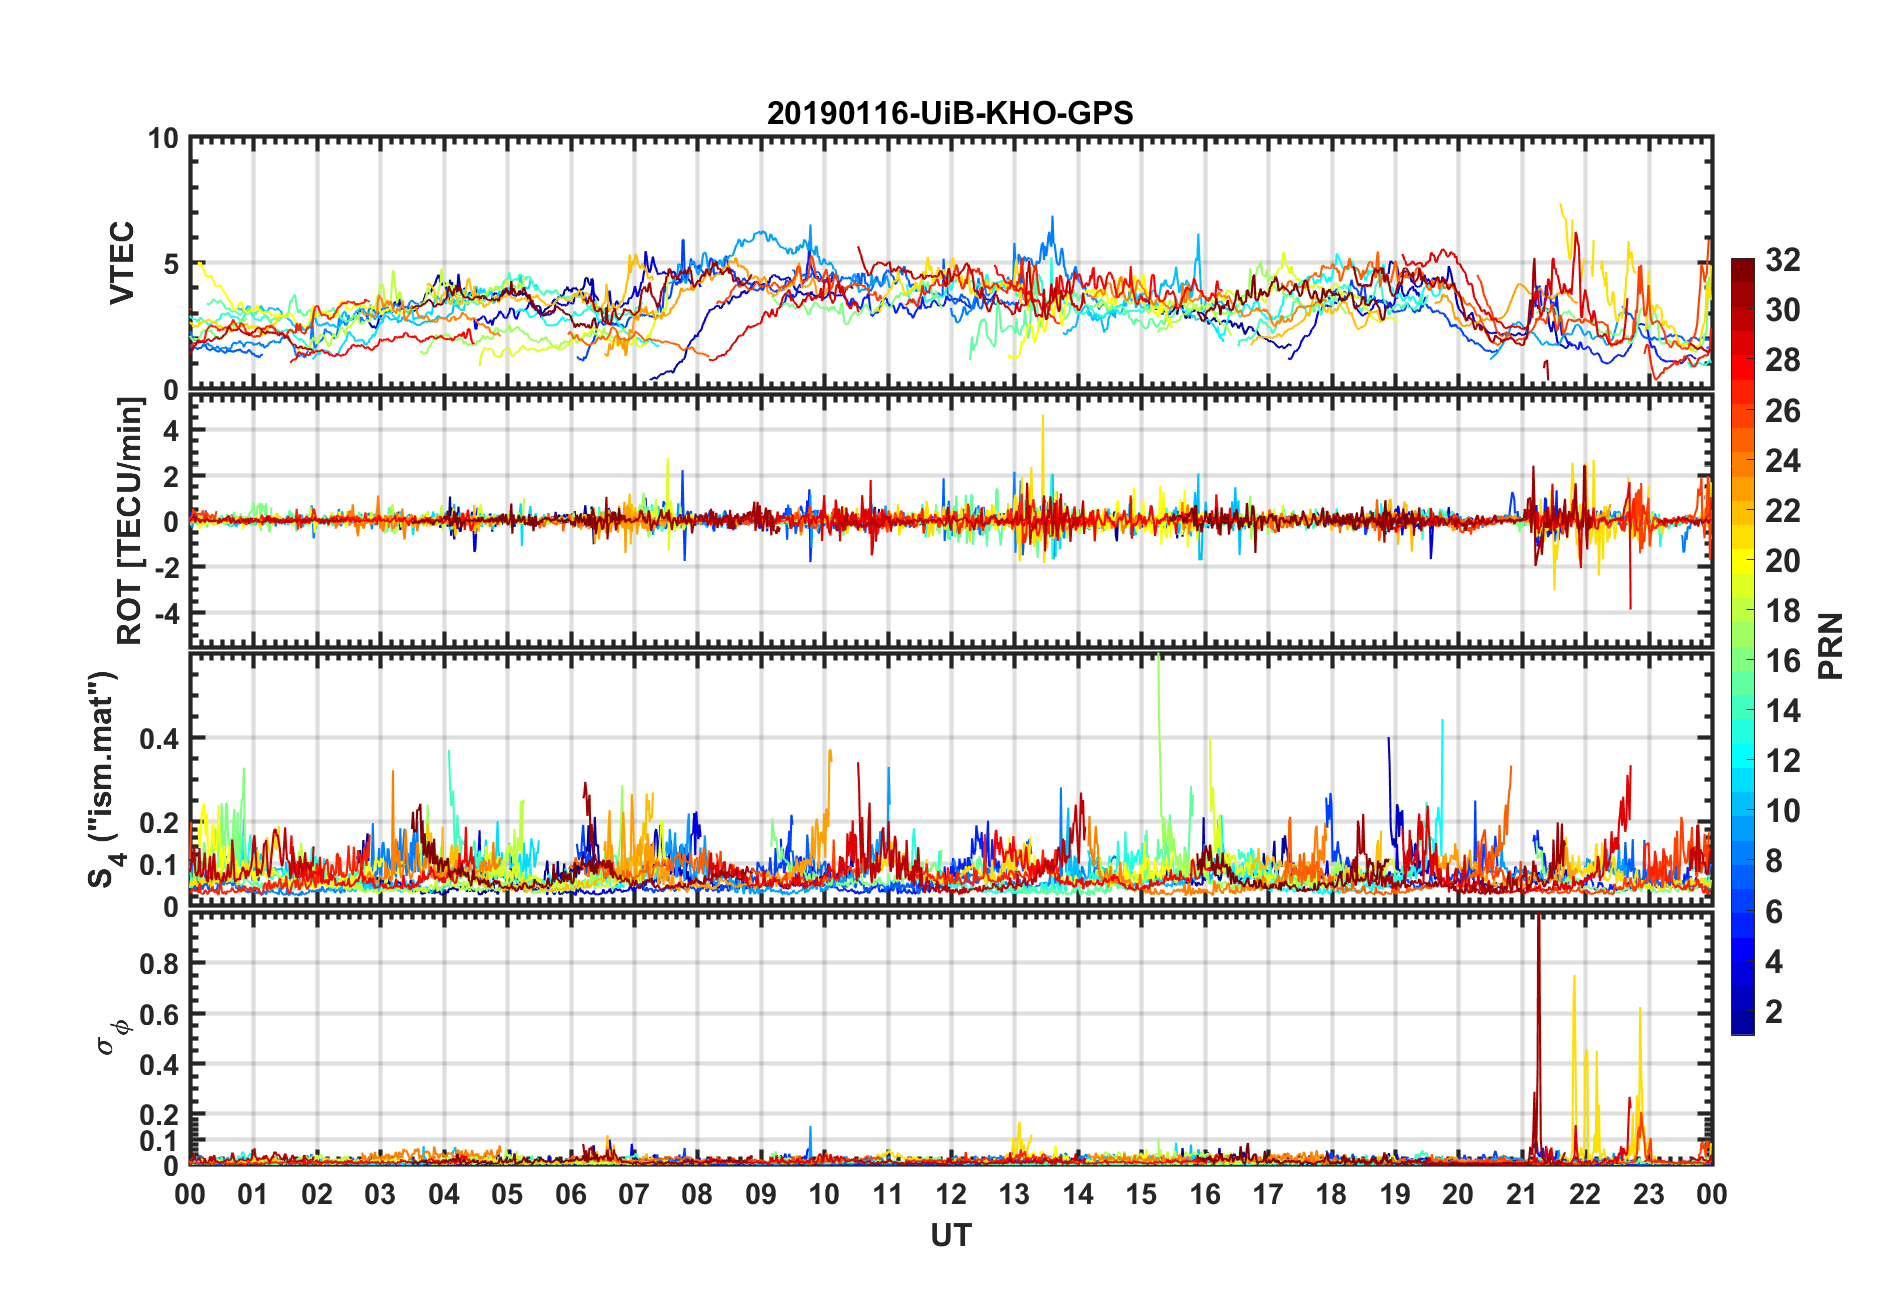Click sigma-phi axis tick label 0.8

159,964
